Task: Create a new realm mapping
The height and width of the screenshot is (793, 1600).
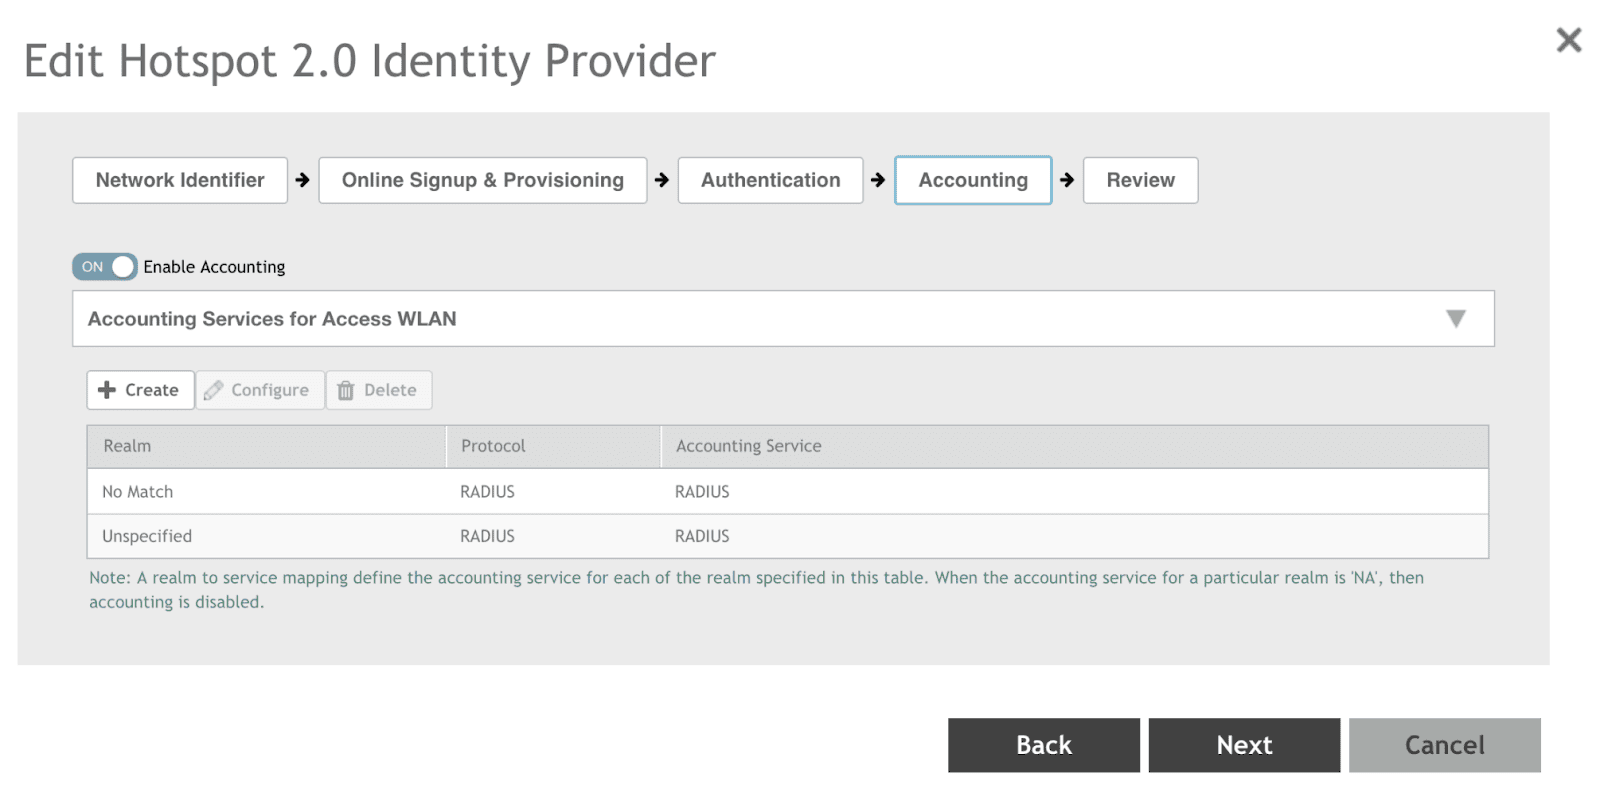Action: point(140,390)
